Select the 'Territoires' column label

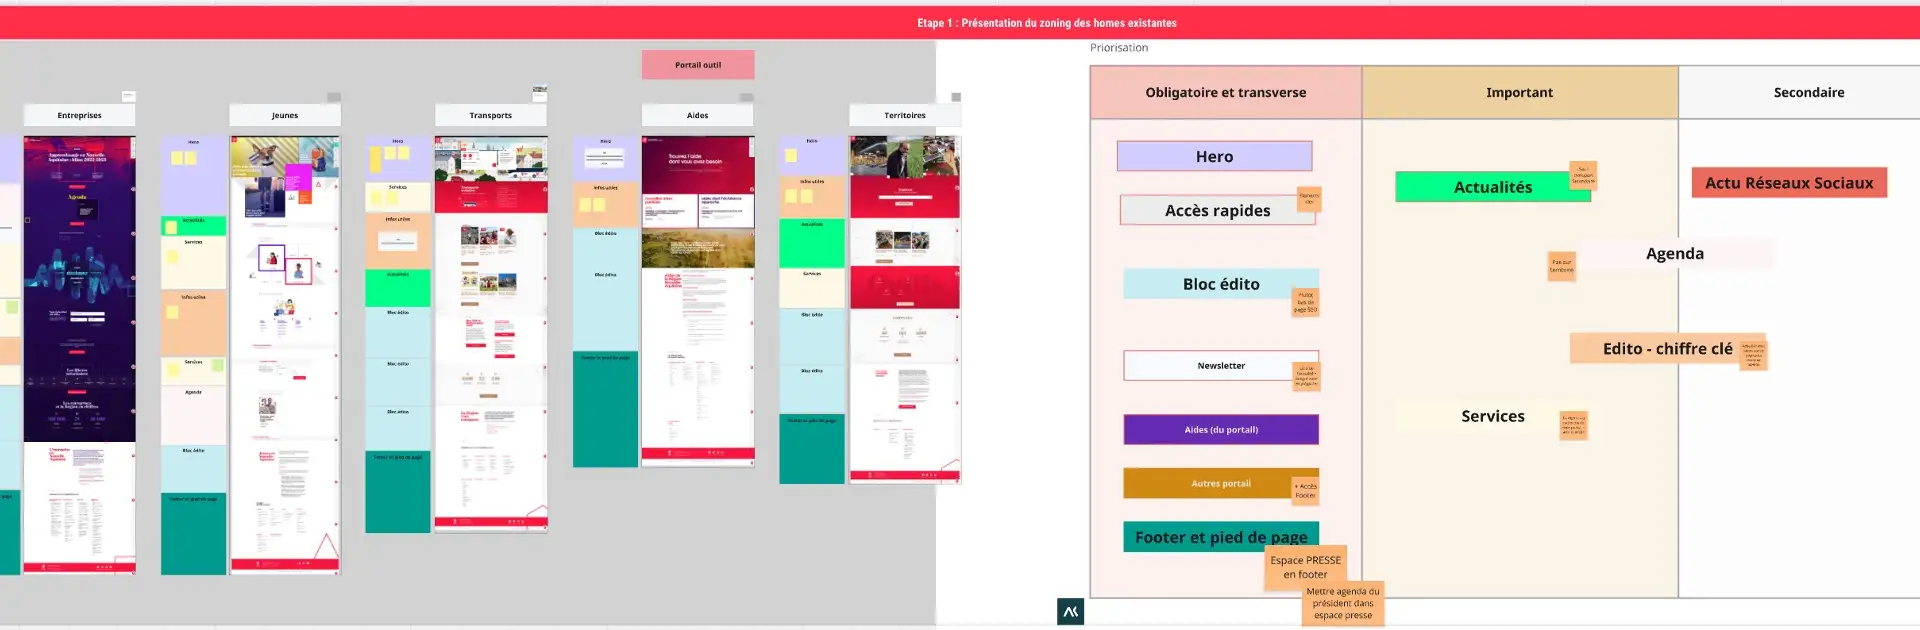tap(905, 115)
